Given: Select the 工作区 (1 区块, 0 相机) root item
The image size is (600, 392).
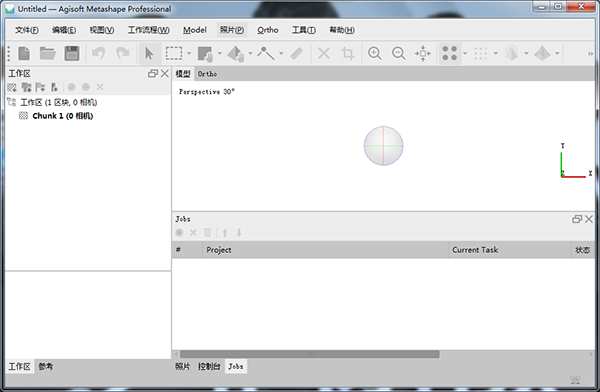Looking at the screenshot, I should [59, 102].
